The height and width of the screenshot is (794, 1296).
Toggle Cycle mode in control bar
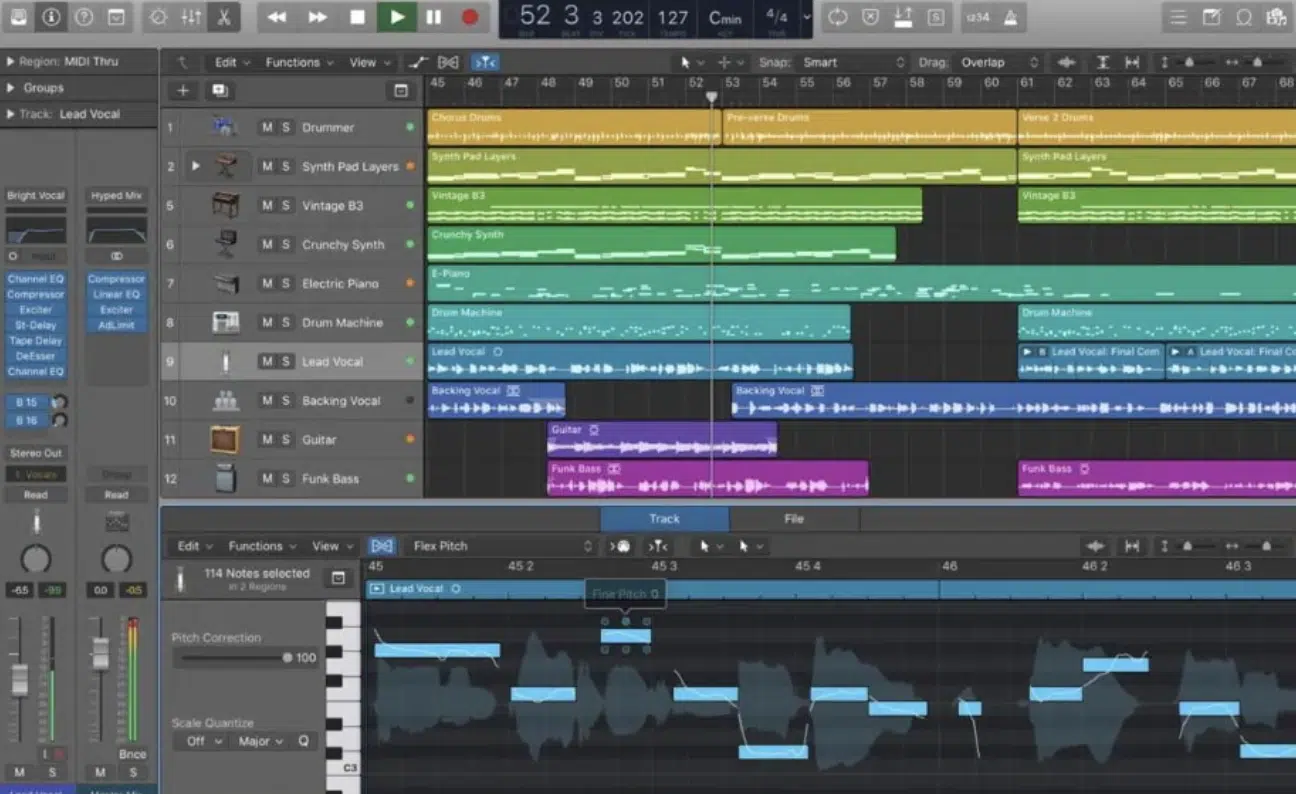pyautogui.click(x=838, y=17)
